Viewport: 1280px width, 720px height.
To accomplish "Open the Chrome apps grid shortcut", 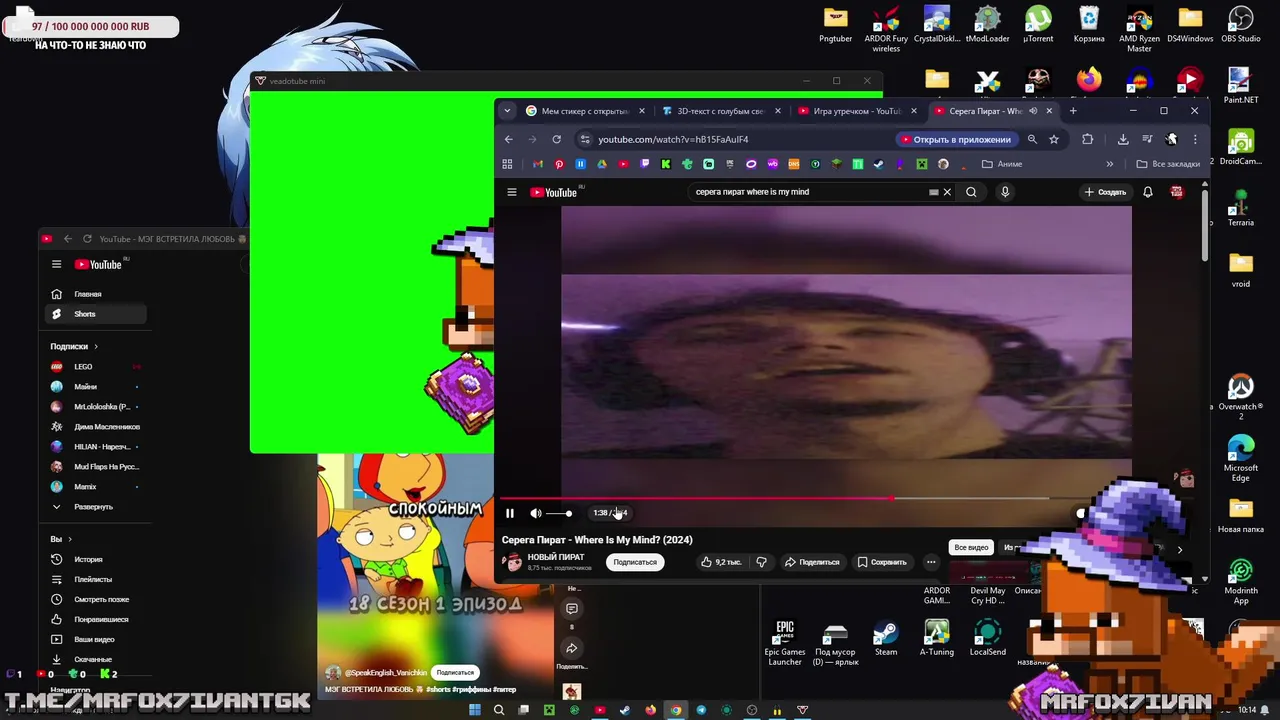I will (507, 164).
